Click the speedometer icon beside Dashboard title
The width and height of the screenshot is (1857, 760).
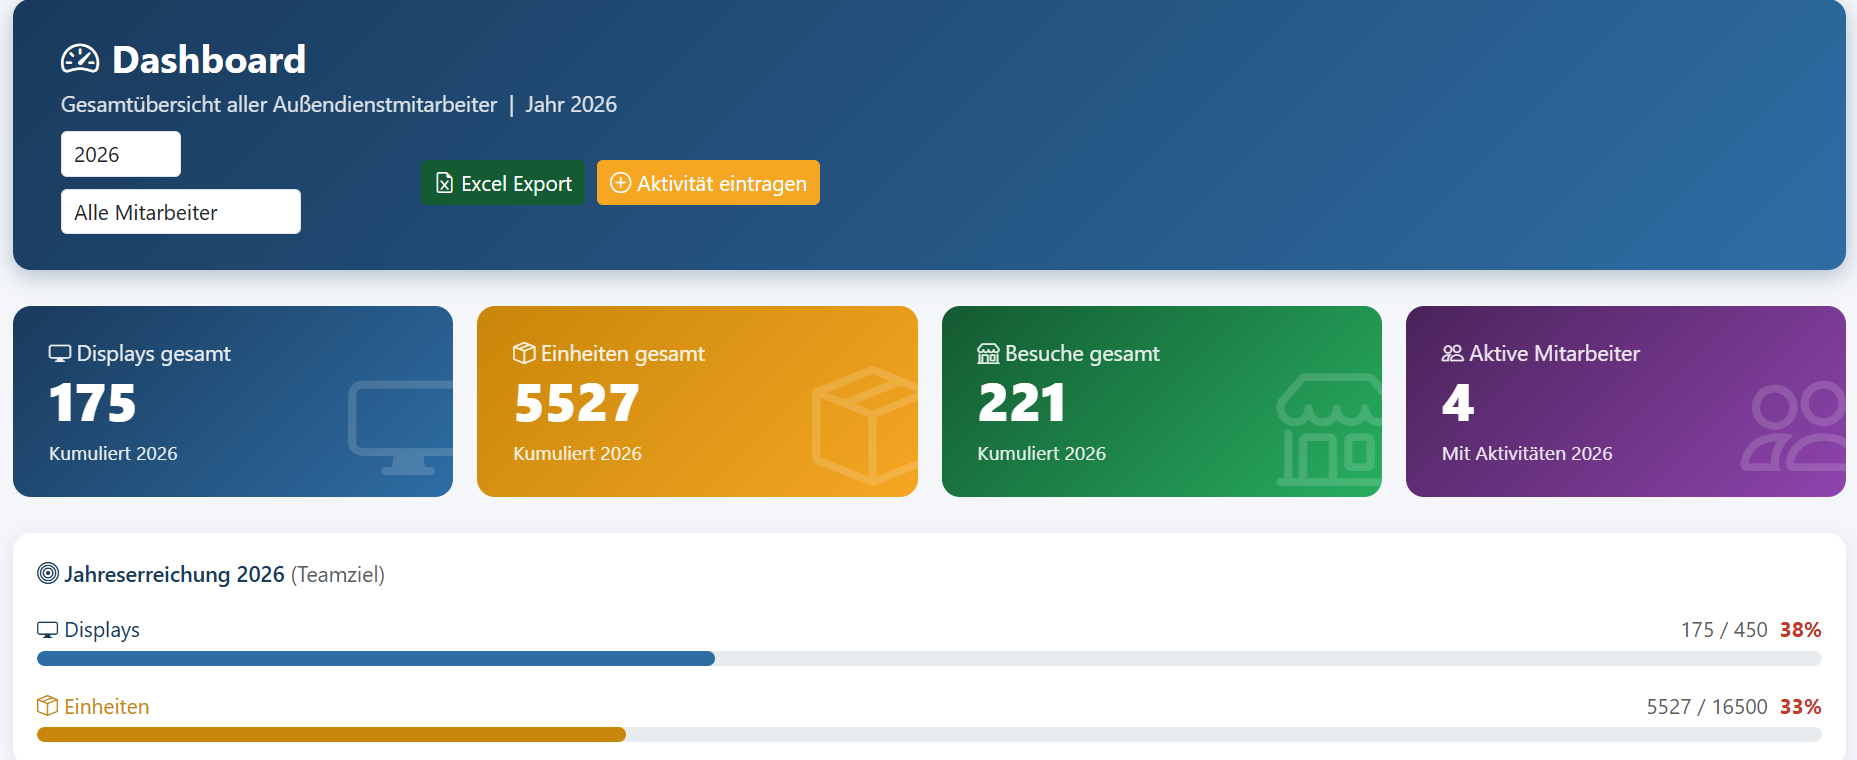80,60
